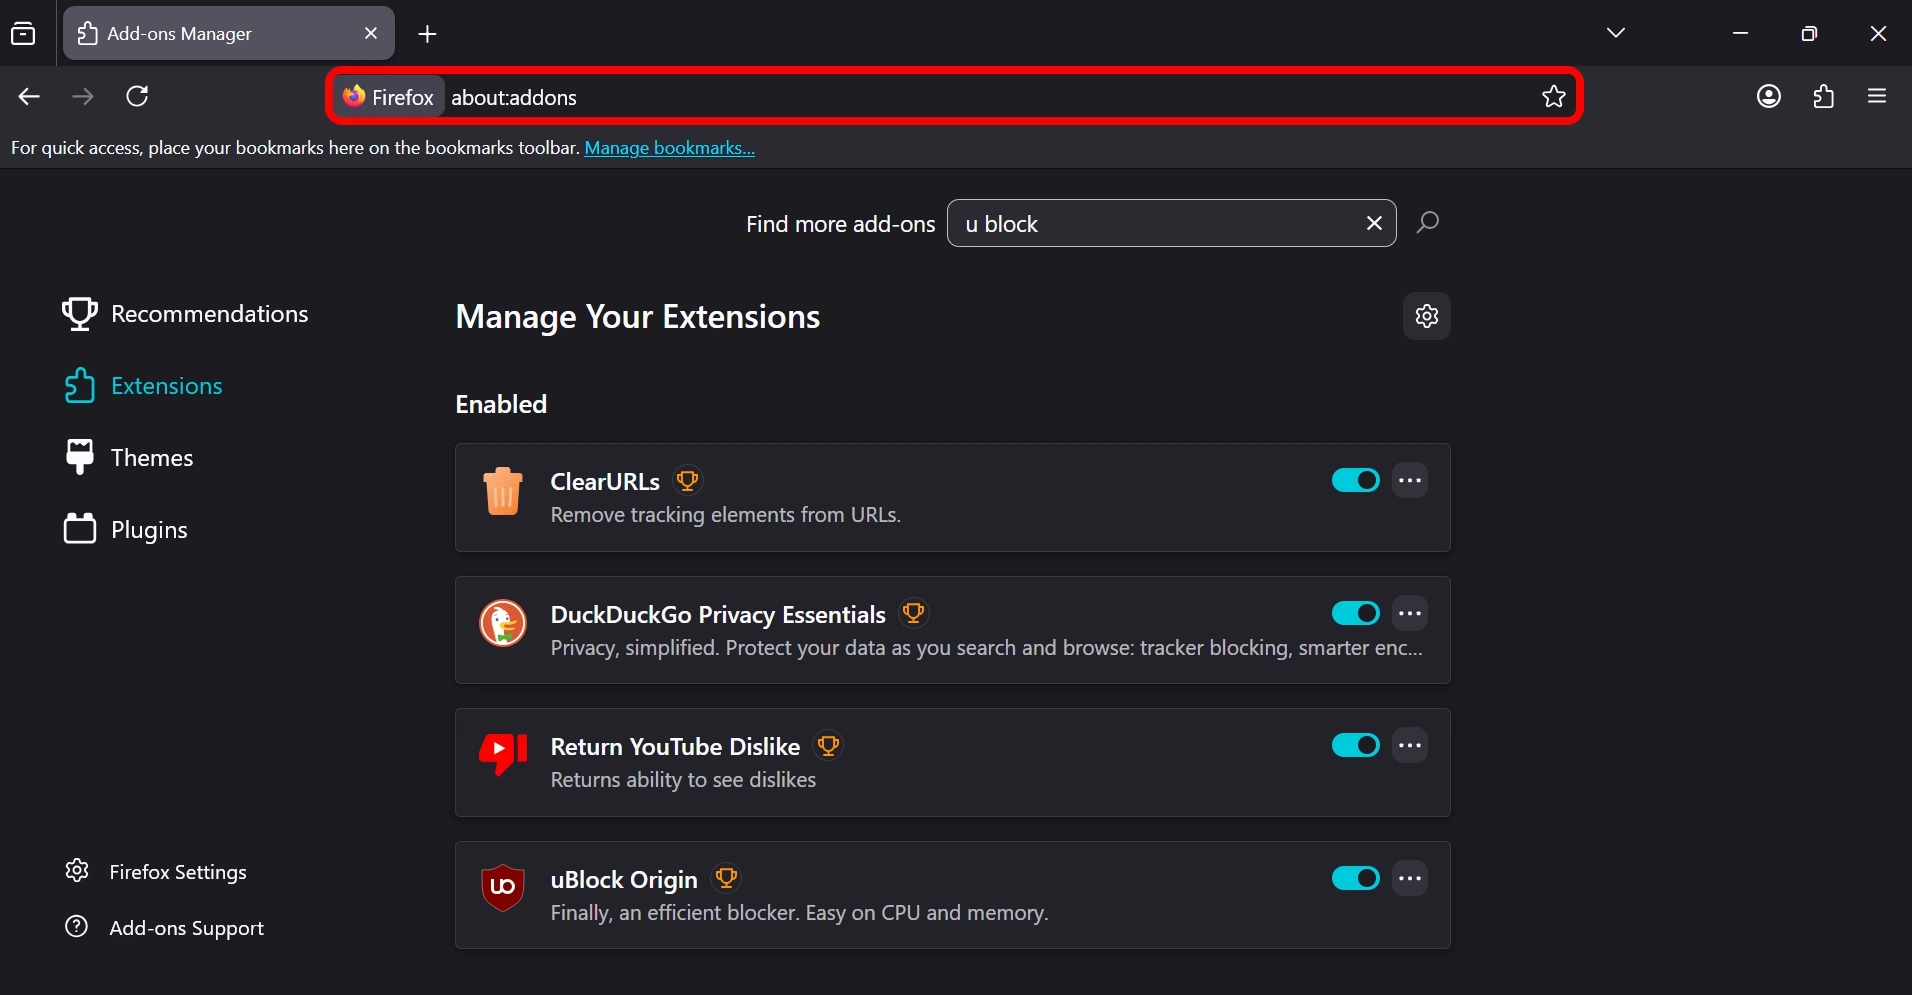
Task: Reload the current page
Action: pos(137,96)
